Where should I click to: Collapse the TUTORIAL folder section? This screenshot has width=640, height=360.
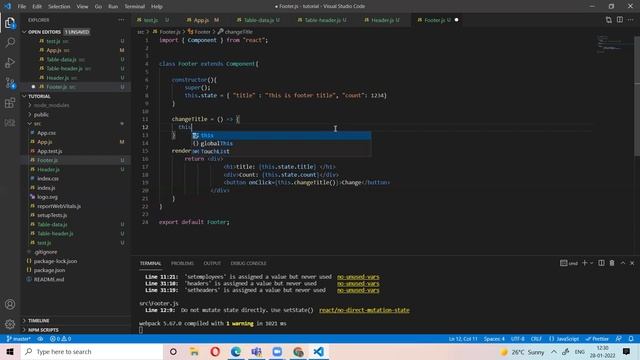pyautogui.click(x=39, y=96)
